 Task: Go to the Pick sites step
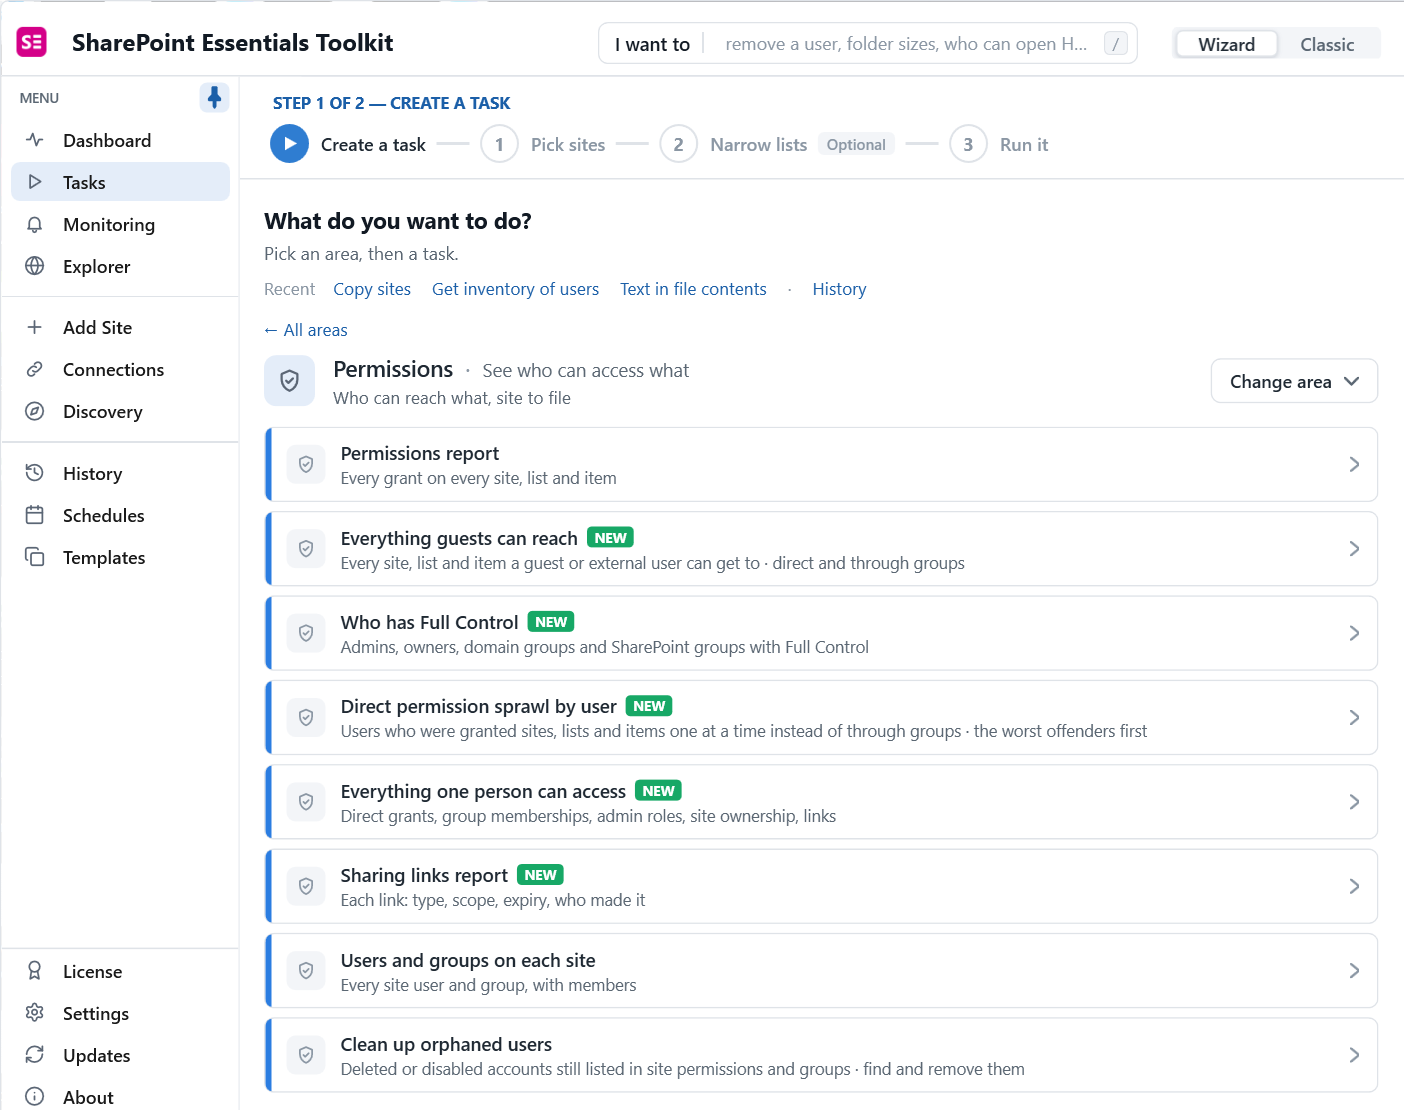tap(543, 144)
